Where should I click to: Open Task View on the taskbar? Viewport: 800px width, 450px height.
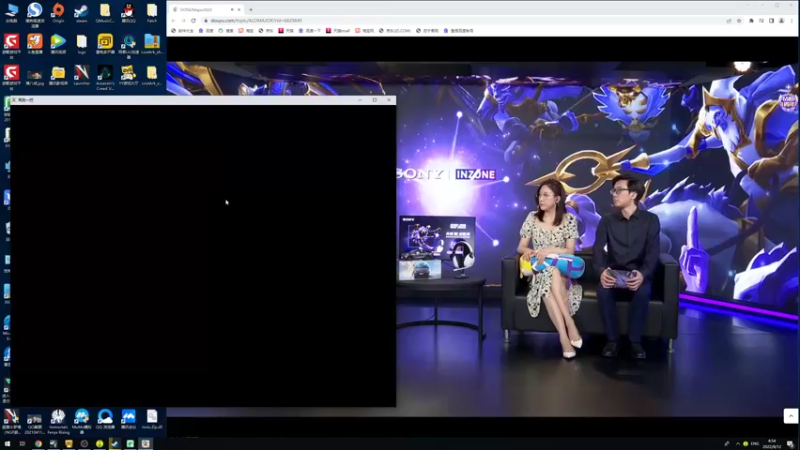click(22, 444)
